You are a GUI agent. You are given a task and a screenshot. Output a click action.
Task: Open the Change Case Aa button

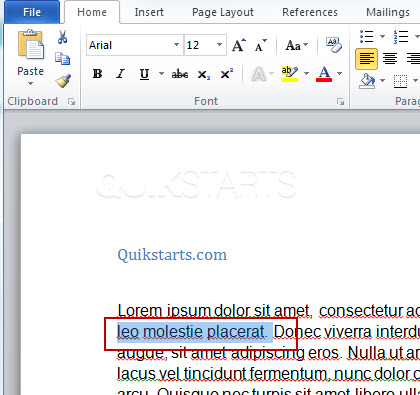coord(296,45)
